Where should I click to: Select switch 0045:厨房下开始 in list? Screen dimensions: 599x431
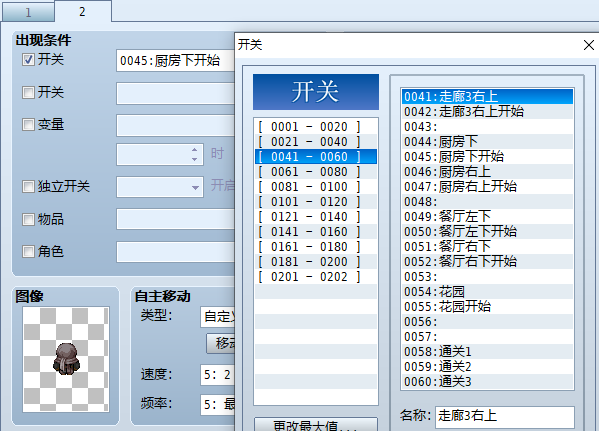point(487,157)
